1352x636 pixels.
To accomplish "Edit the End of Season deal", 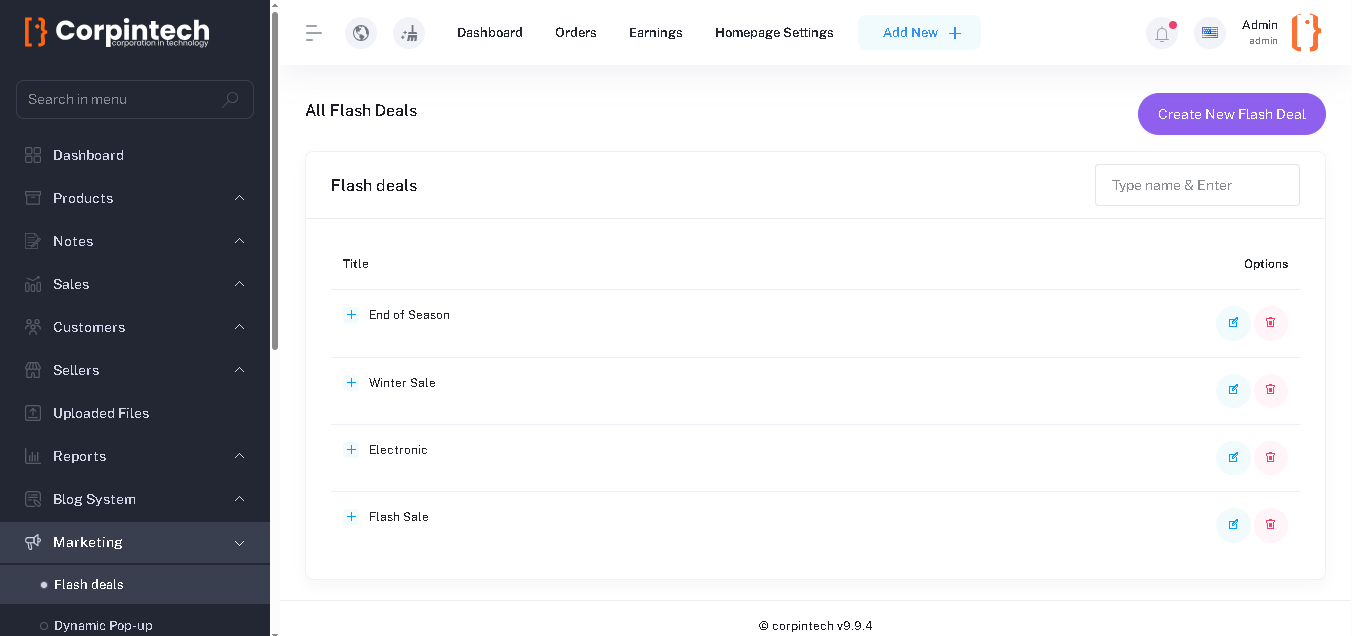I will click(x=1233, y=323).
